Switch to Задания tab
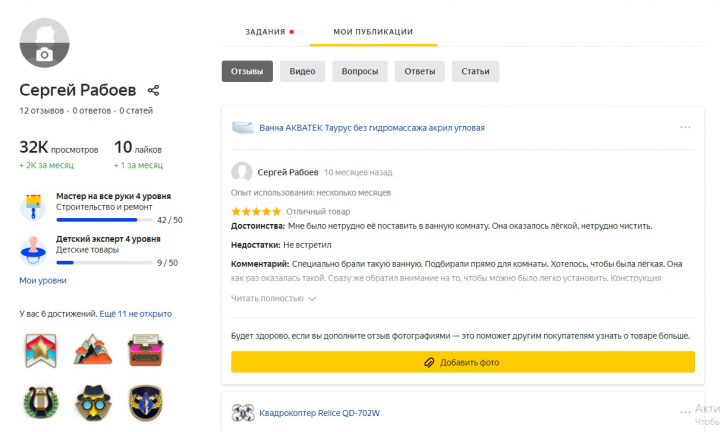Image resolution: width=720 pixels, height=432 pixels. (268, 32)
